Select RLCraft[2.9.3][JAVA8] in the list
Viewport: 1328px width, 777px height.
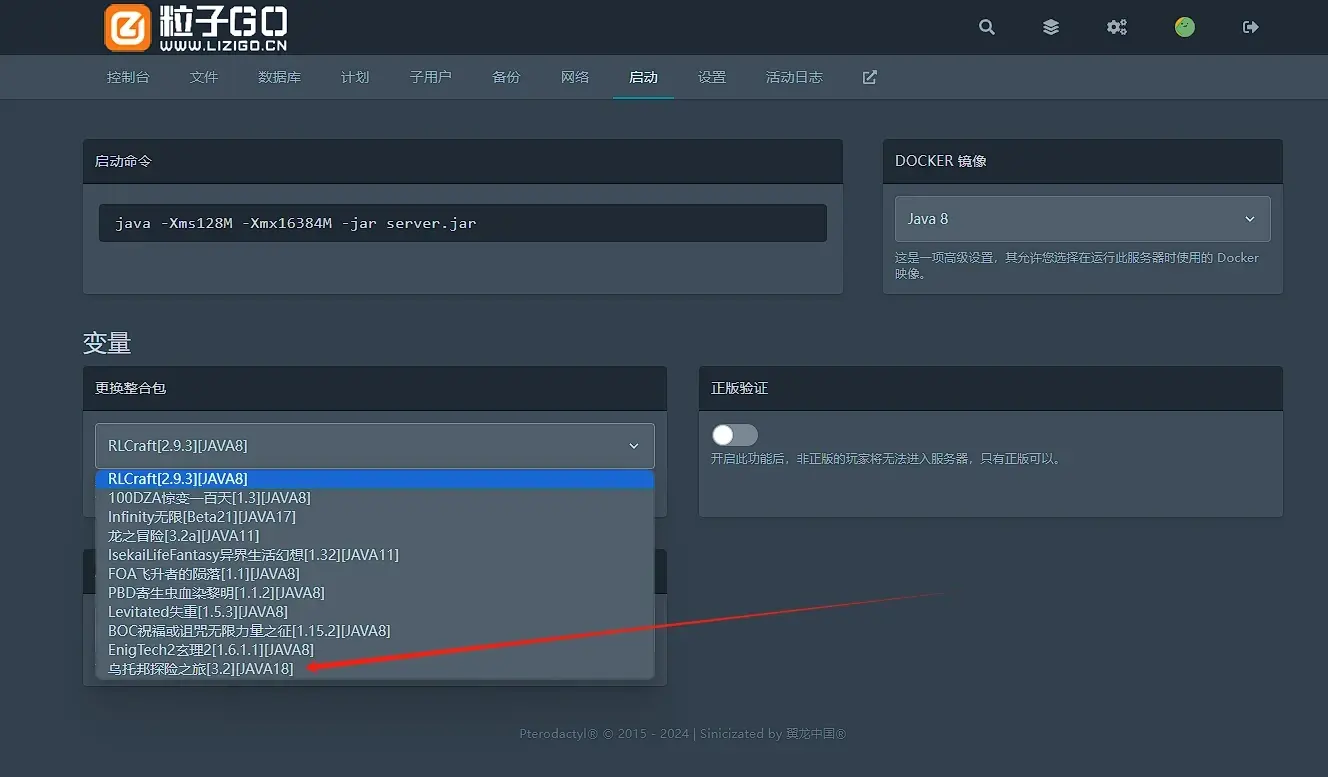375,479
